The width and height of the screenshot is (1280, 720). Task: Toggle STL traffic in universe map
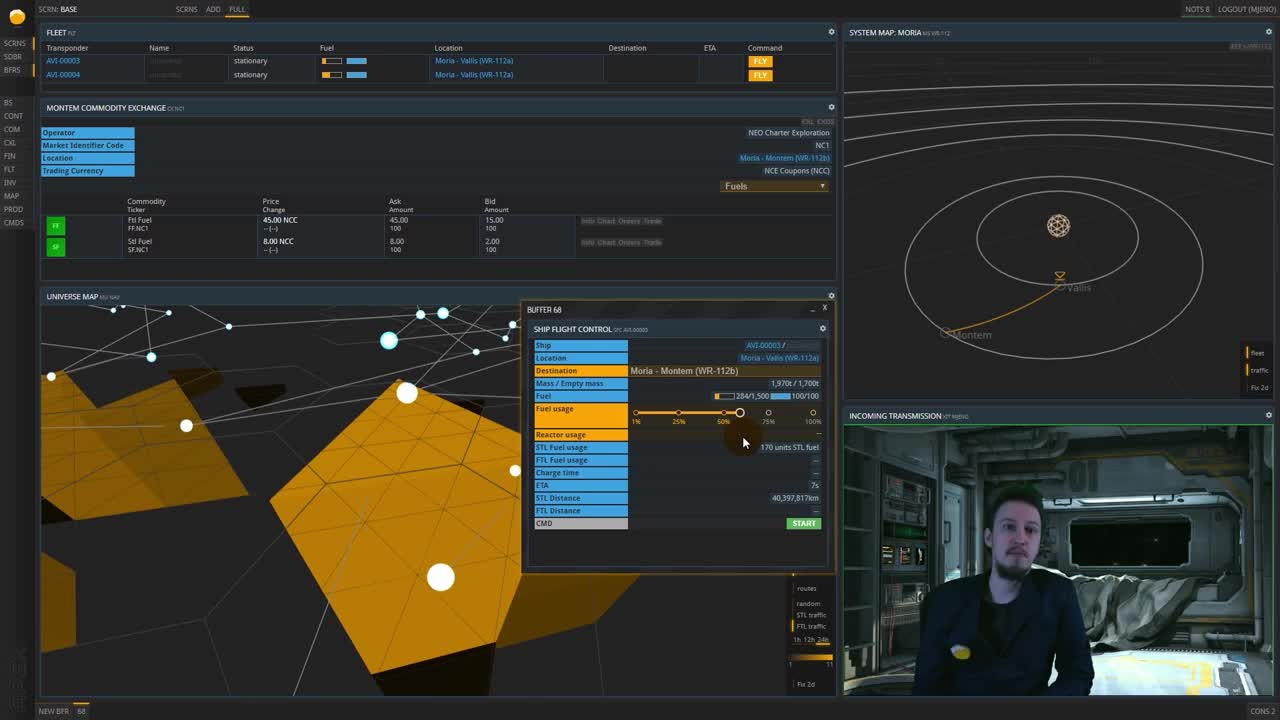(x=810, y=615)
